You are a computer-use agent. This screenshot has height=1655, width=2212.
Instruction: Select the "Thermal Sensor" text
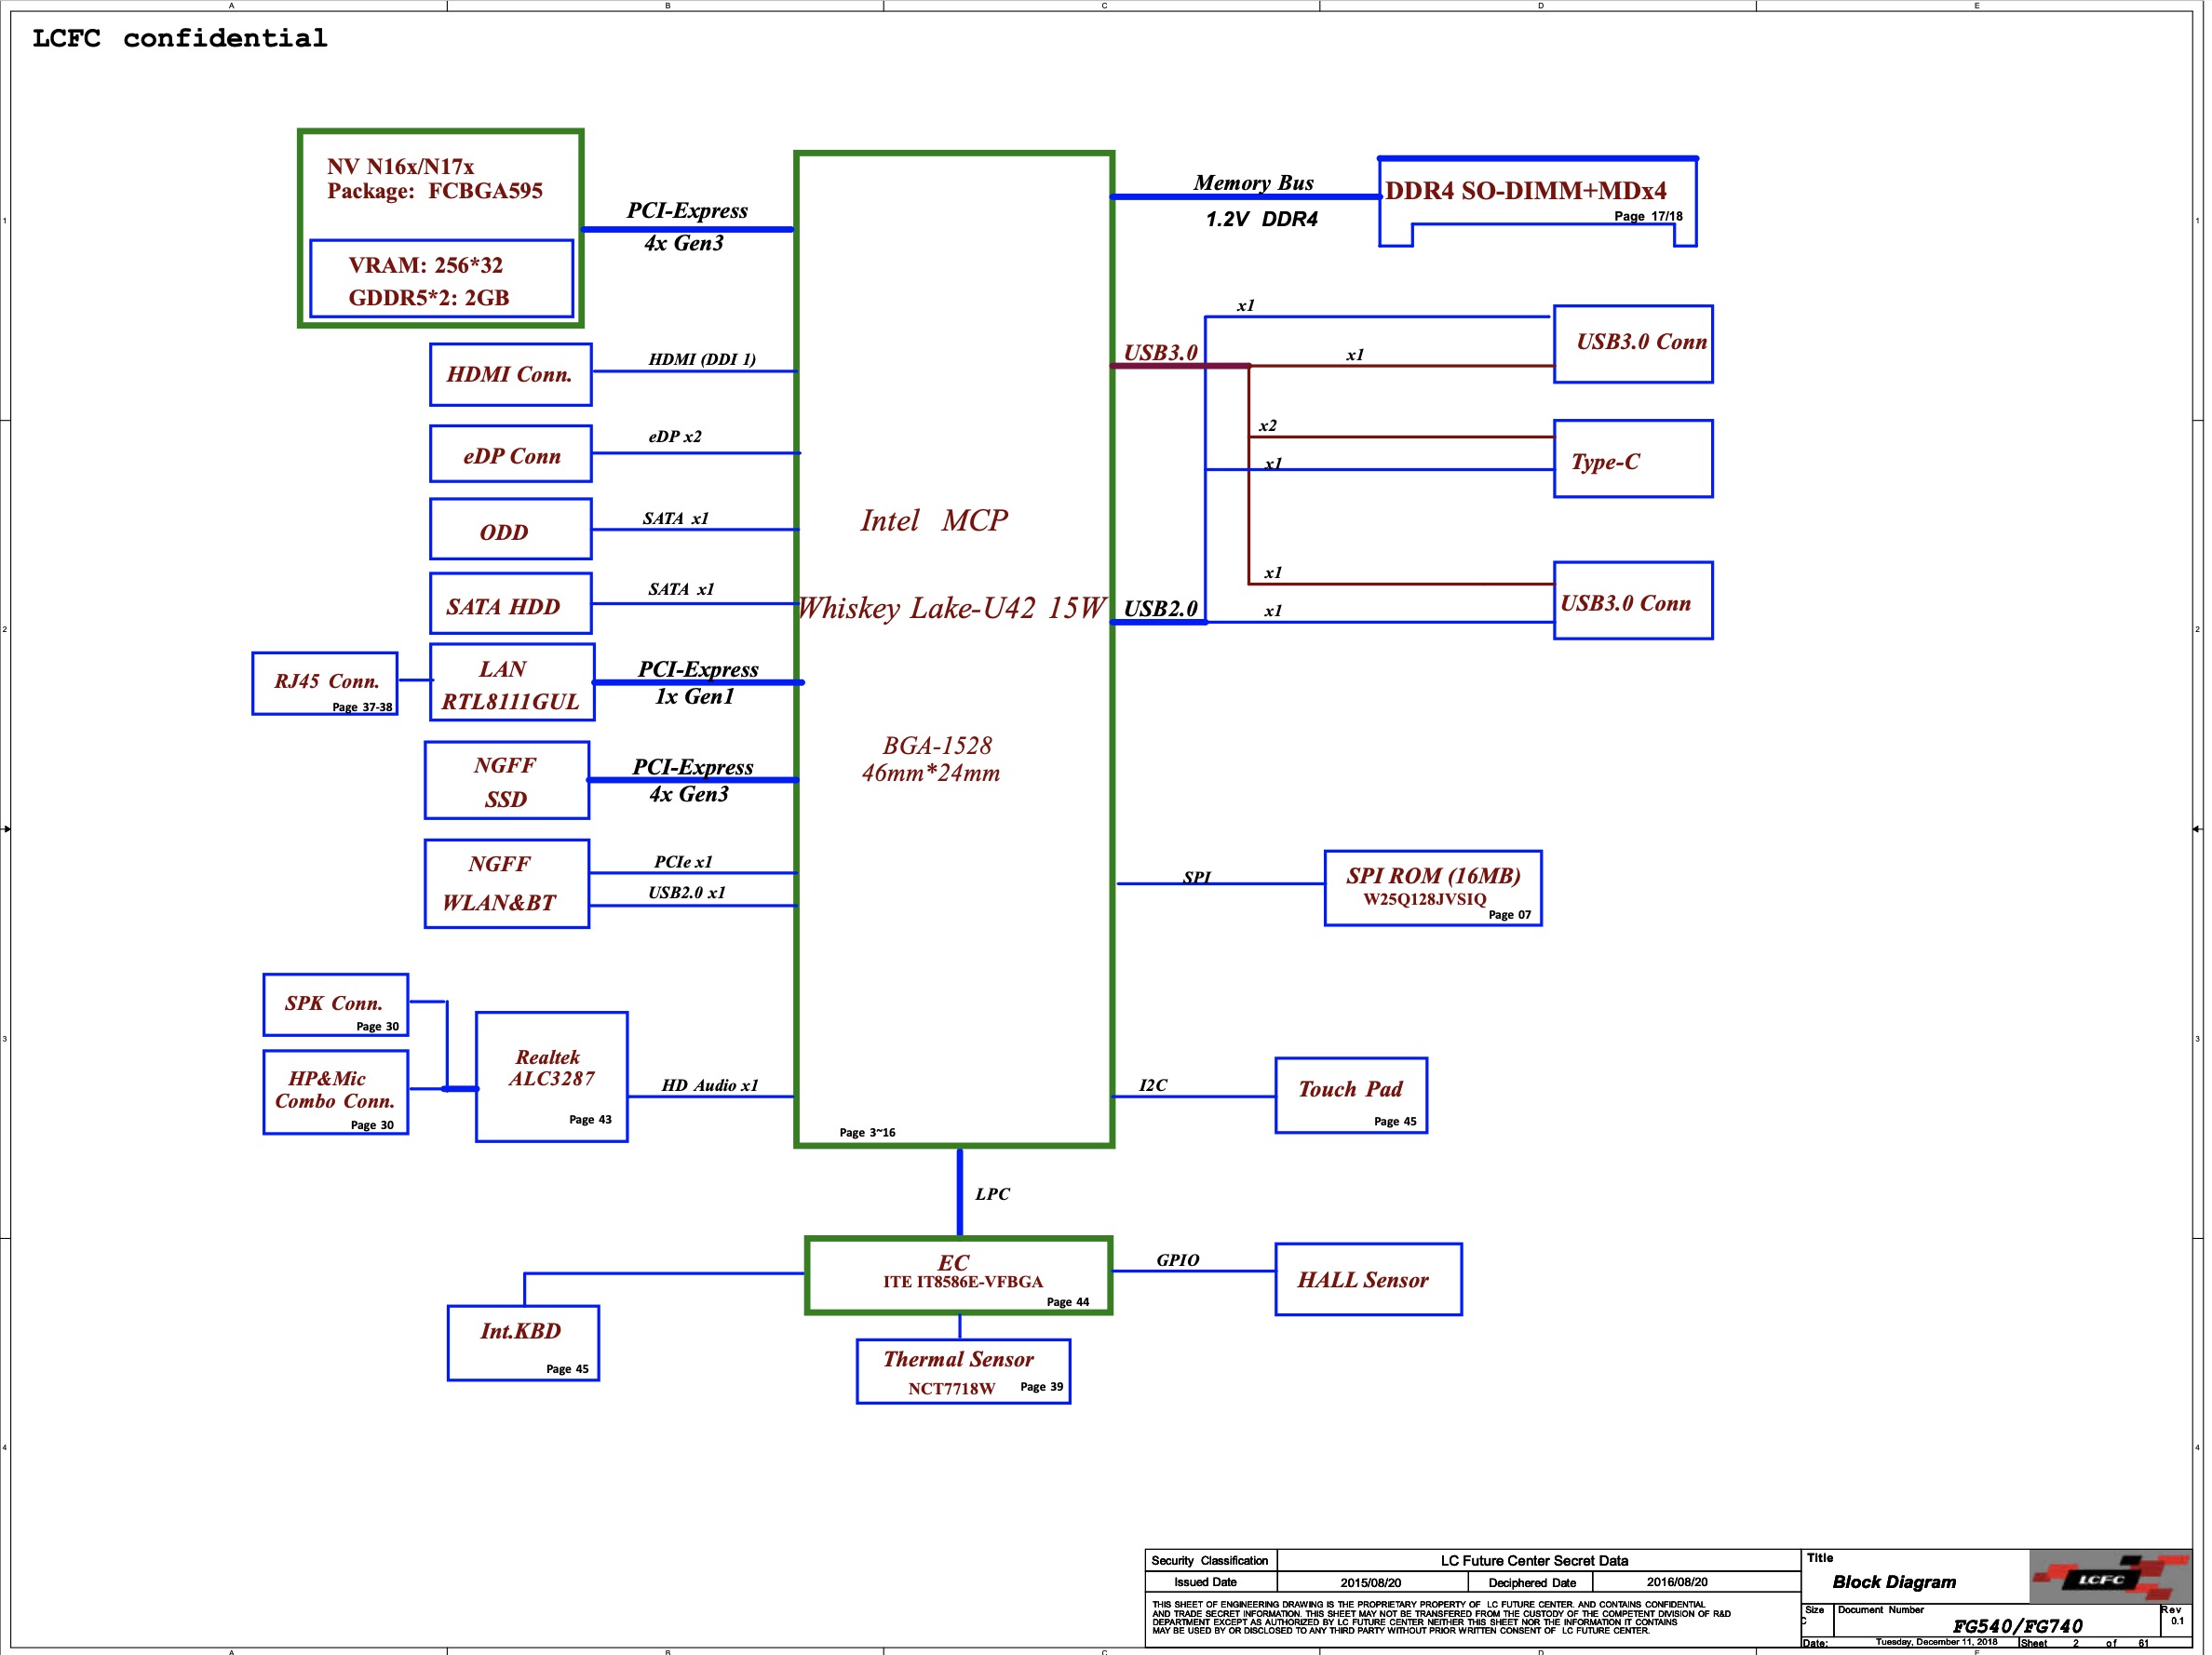958,1359
